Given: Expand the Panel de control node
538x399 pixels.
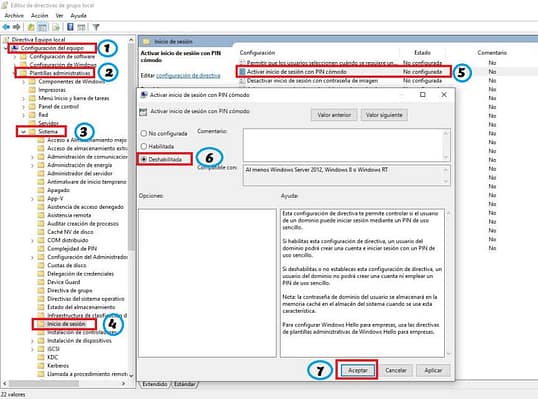Looking at the screenshot, I should (x=23, y=107).
